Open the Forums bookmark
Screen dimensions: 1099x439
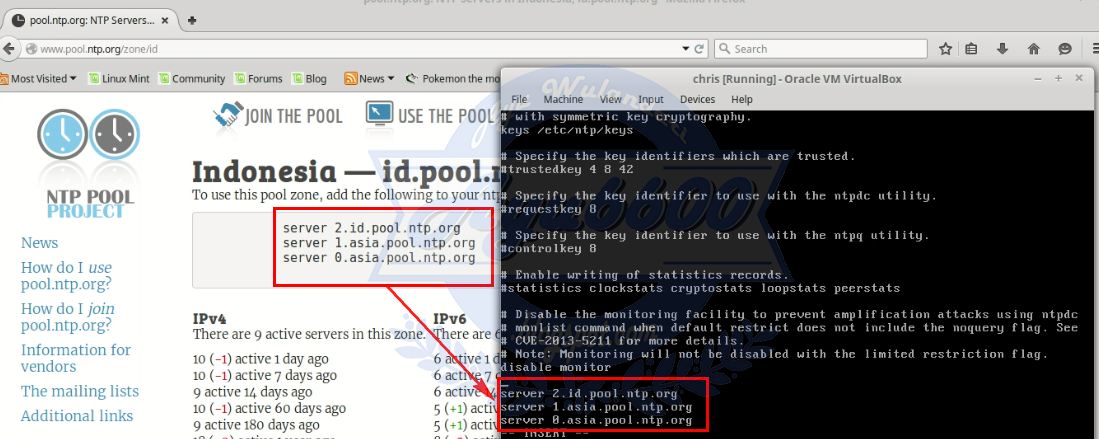[259, 79]
